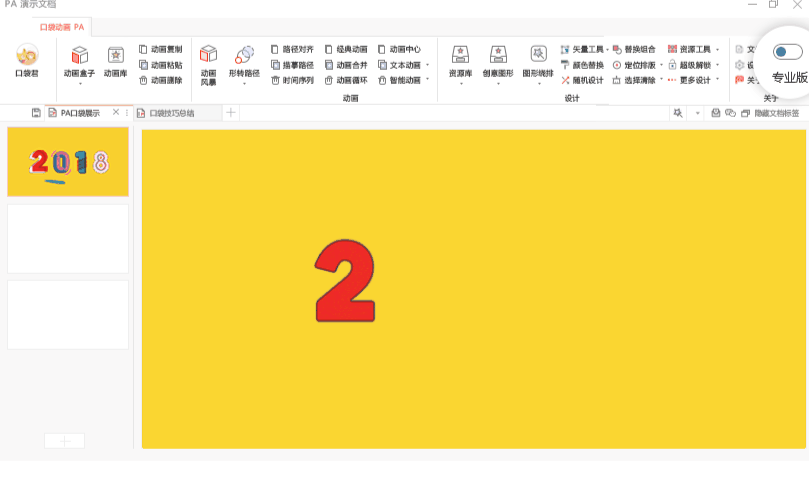The width and height of the screenshot is (809, 478).
Task: Expand the dropdown arrow beside the pin icon
Action: [x=698, y=113]
